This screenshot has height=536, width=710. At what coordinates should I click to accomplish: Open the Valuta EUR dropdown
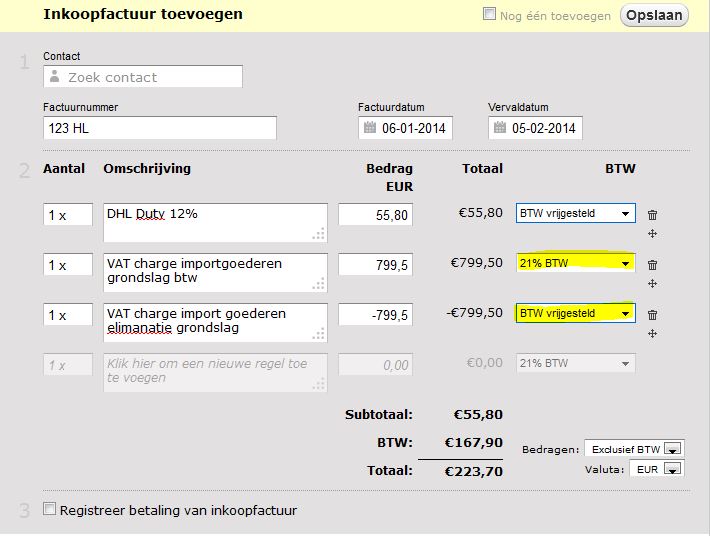click(656, 468)
